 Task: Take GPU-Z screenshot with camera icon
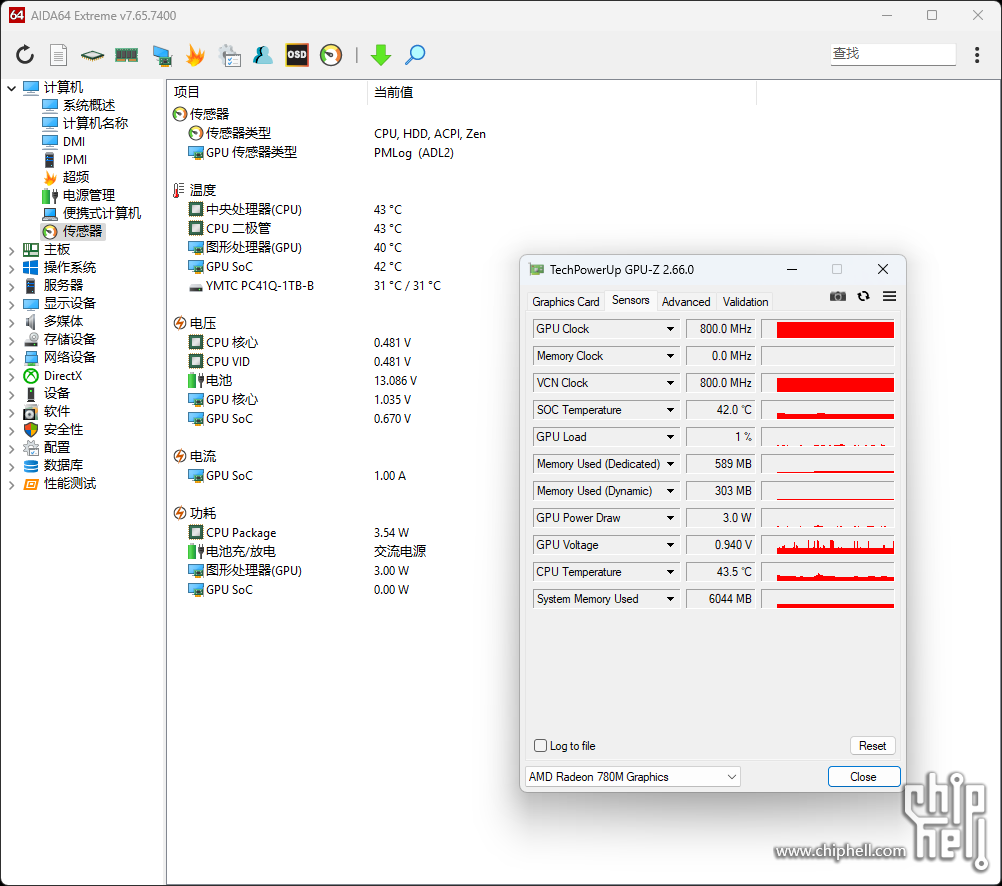point(838,296)
